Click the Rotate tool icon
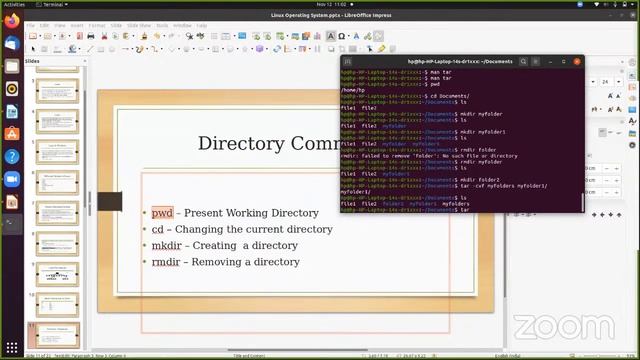This screenshot has height=360, width=640. click(x=277, y=49)
